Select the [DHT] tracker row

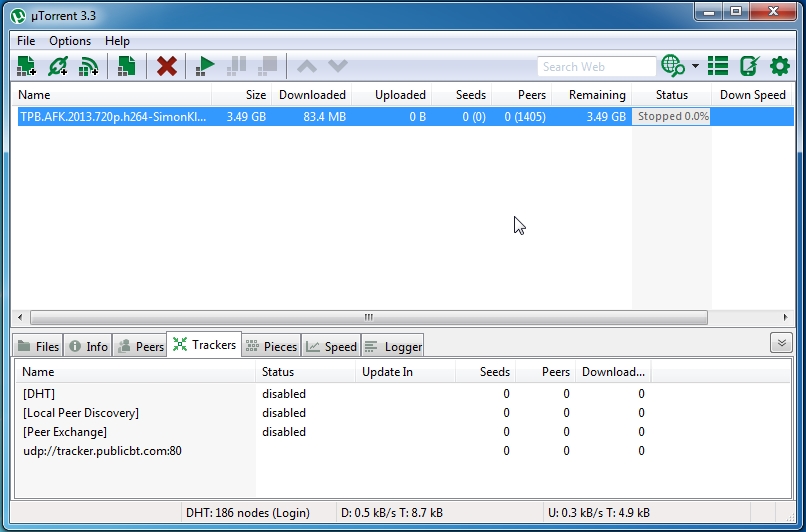click(402, 394)
